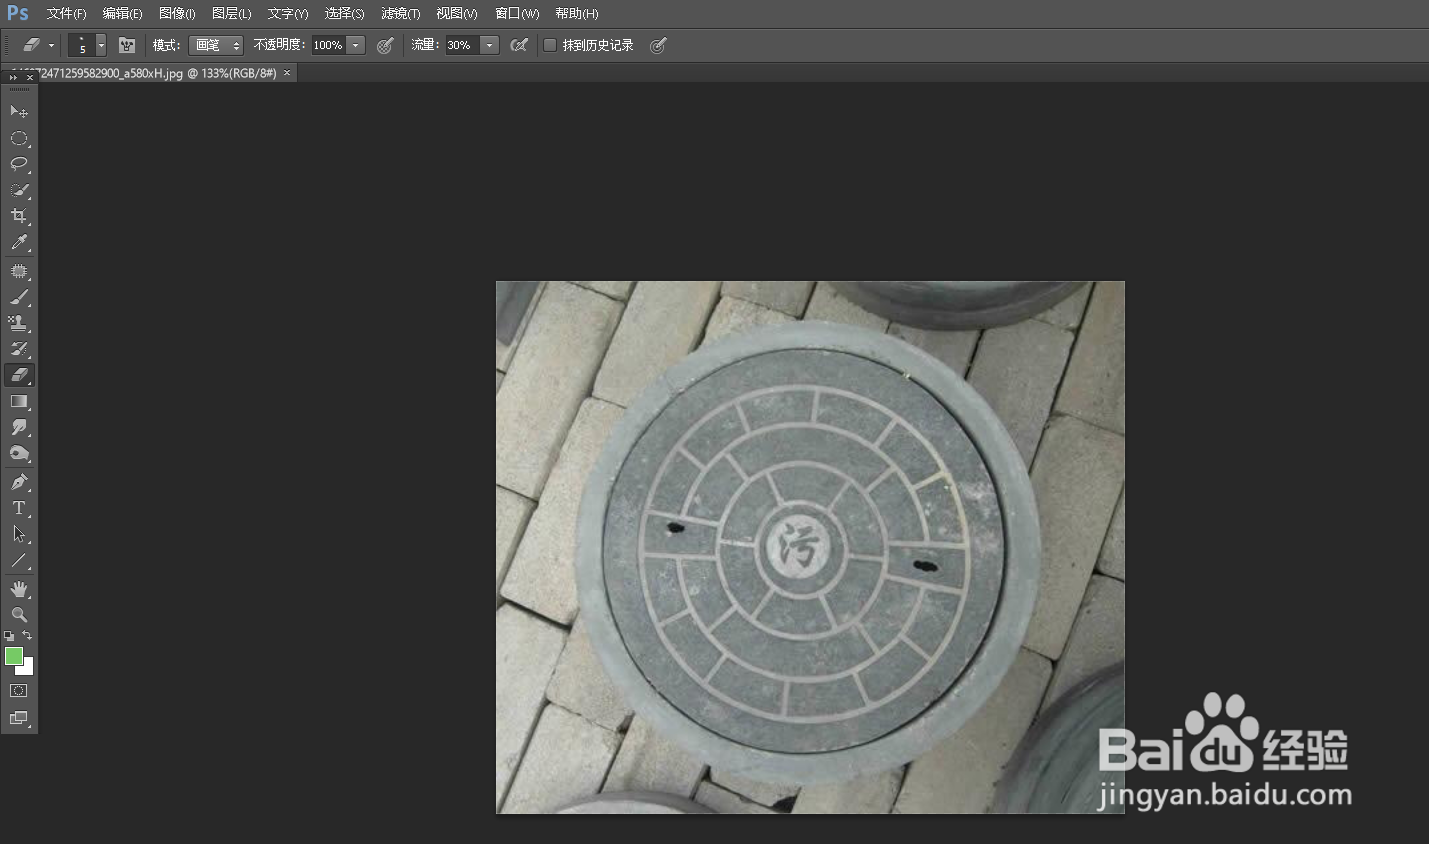The width and height of the screenshot is (1429, 844).
Task: Select the Clone Stamp tool
Action: tap(19, 323)
